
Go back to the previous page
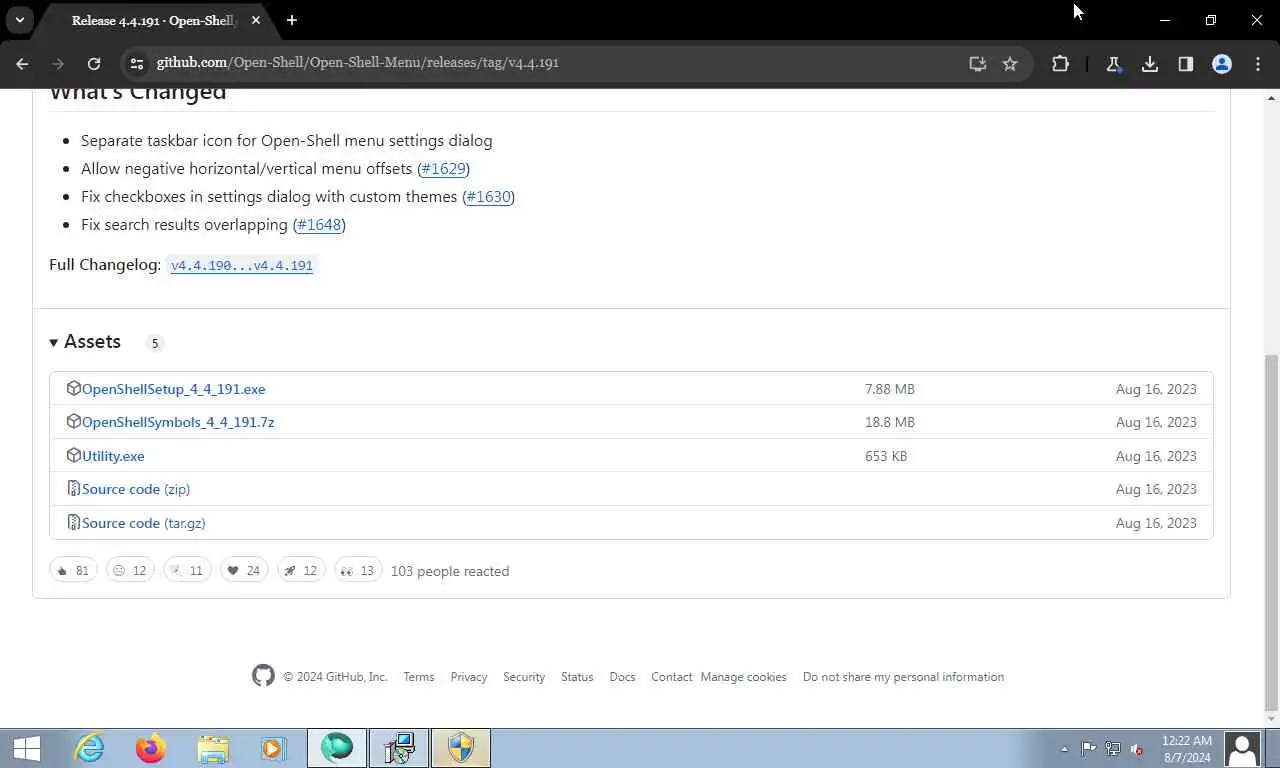tap(22, 63)
